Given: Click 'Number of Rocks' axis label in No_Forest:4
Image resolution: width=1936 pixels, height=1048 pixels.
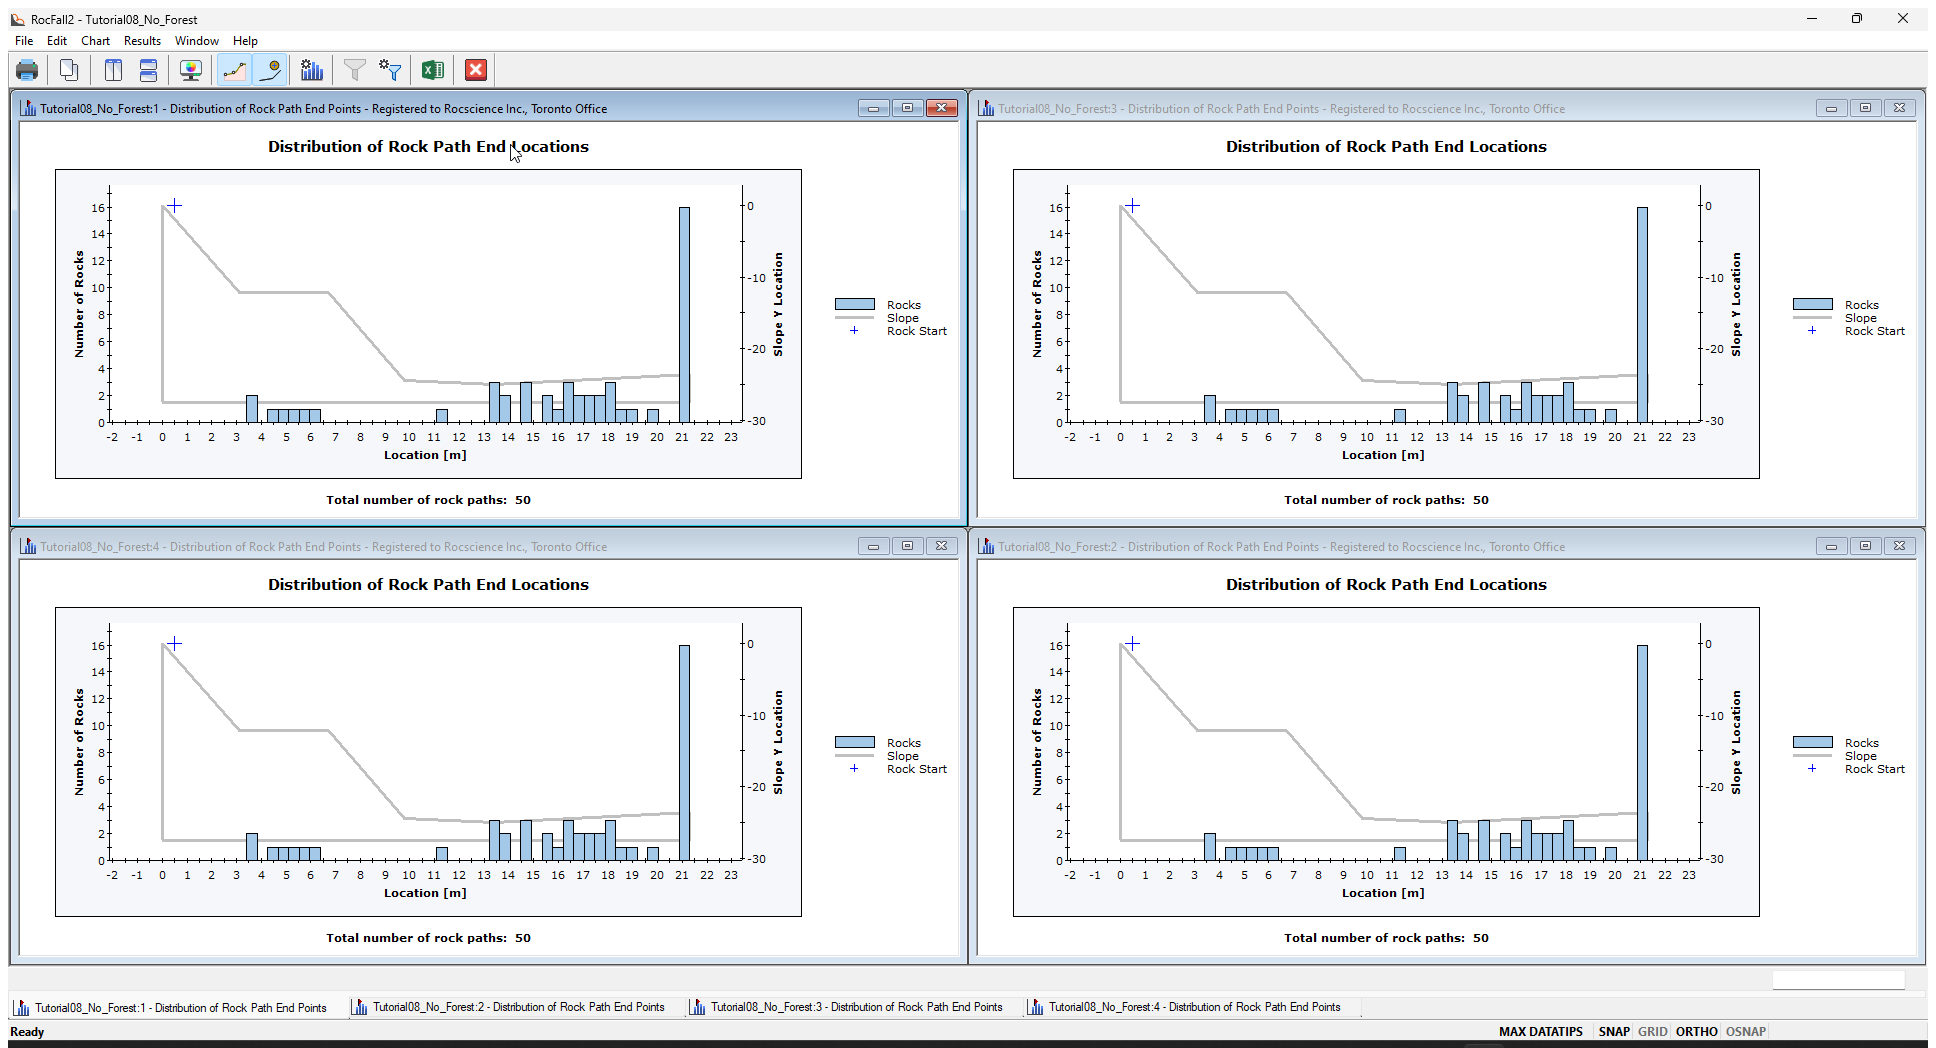Looking at the screenshot, I should coord(79,742).
